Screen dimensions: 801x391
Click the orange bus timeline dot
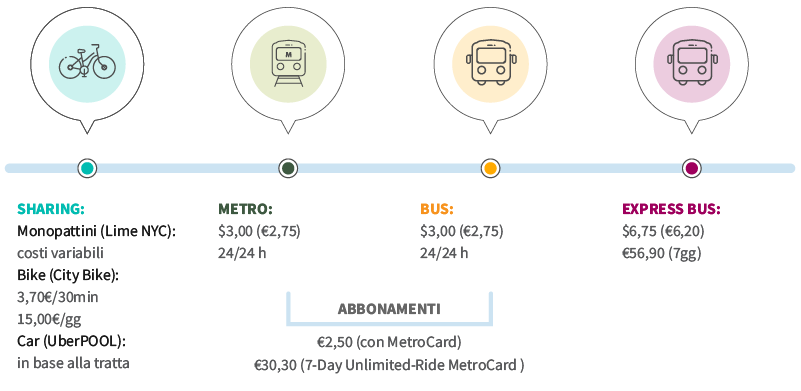pos(490,168)
